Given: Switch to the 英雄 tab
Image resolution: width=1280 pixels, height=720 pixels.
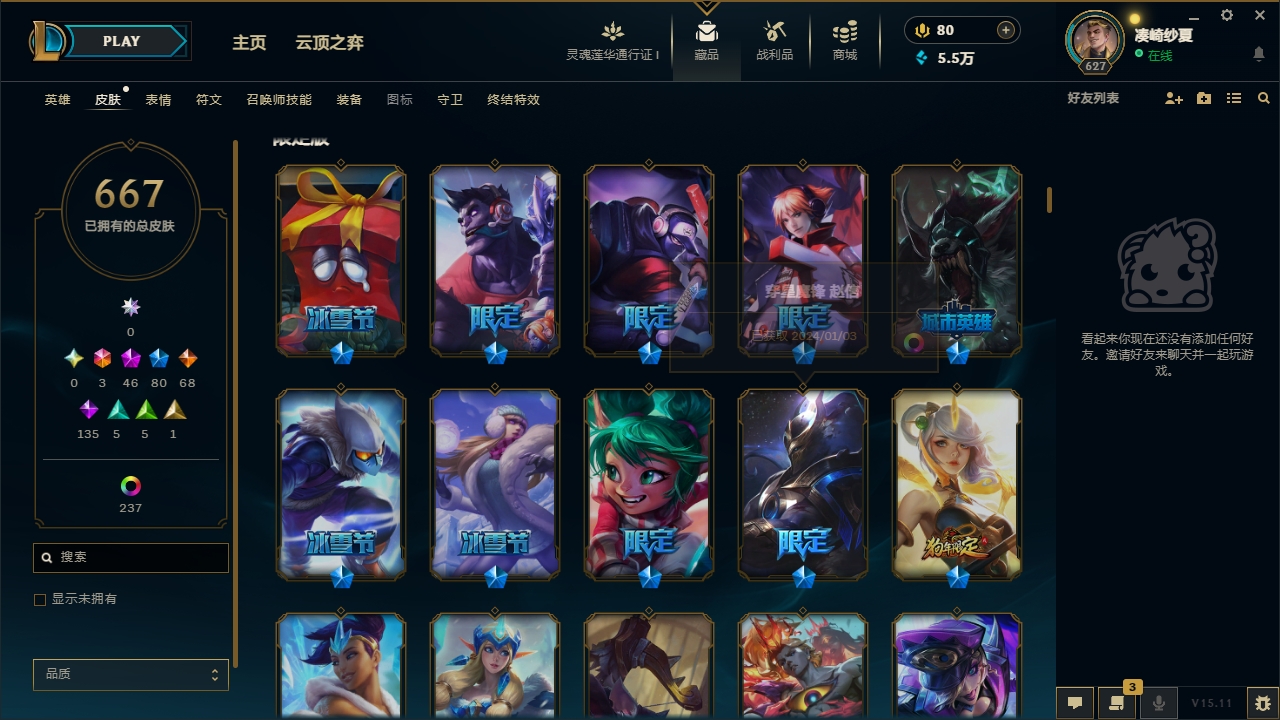Looking at the screenshot, I should point(57,100).
